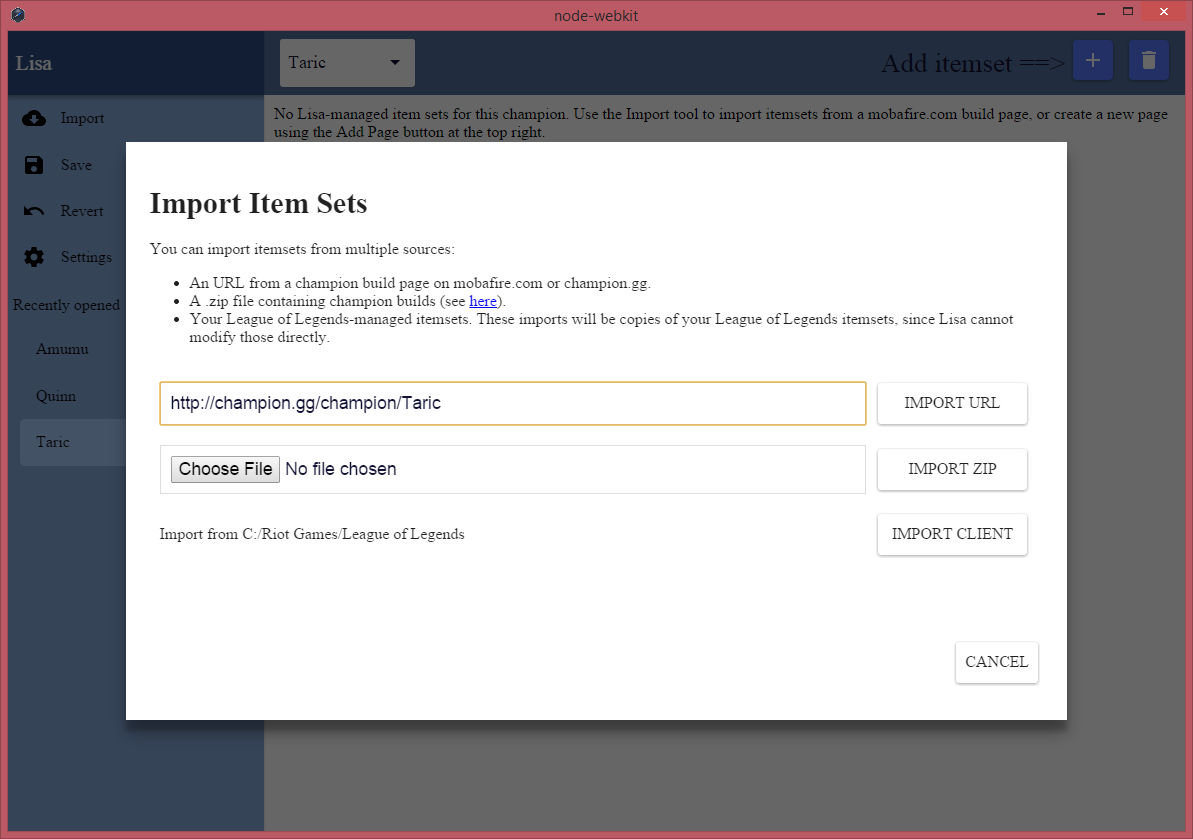Click the Lisa app title
The height and width of the screenshot is (839, 1193).
click(x=33, y=63)
